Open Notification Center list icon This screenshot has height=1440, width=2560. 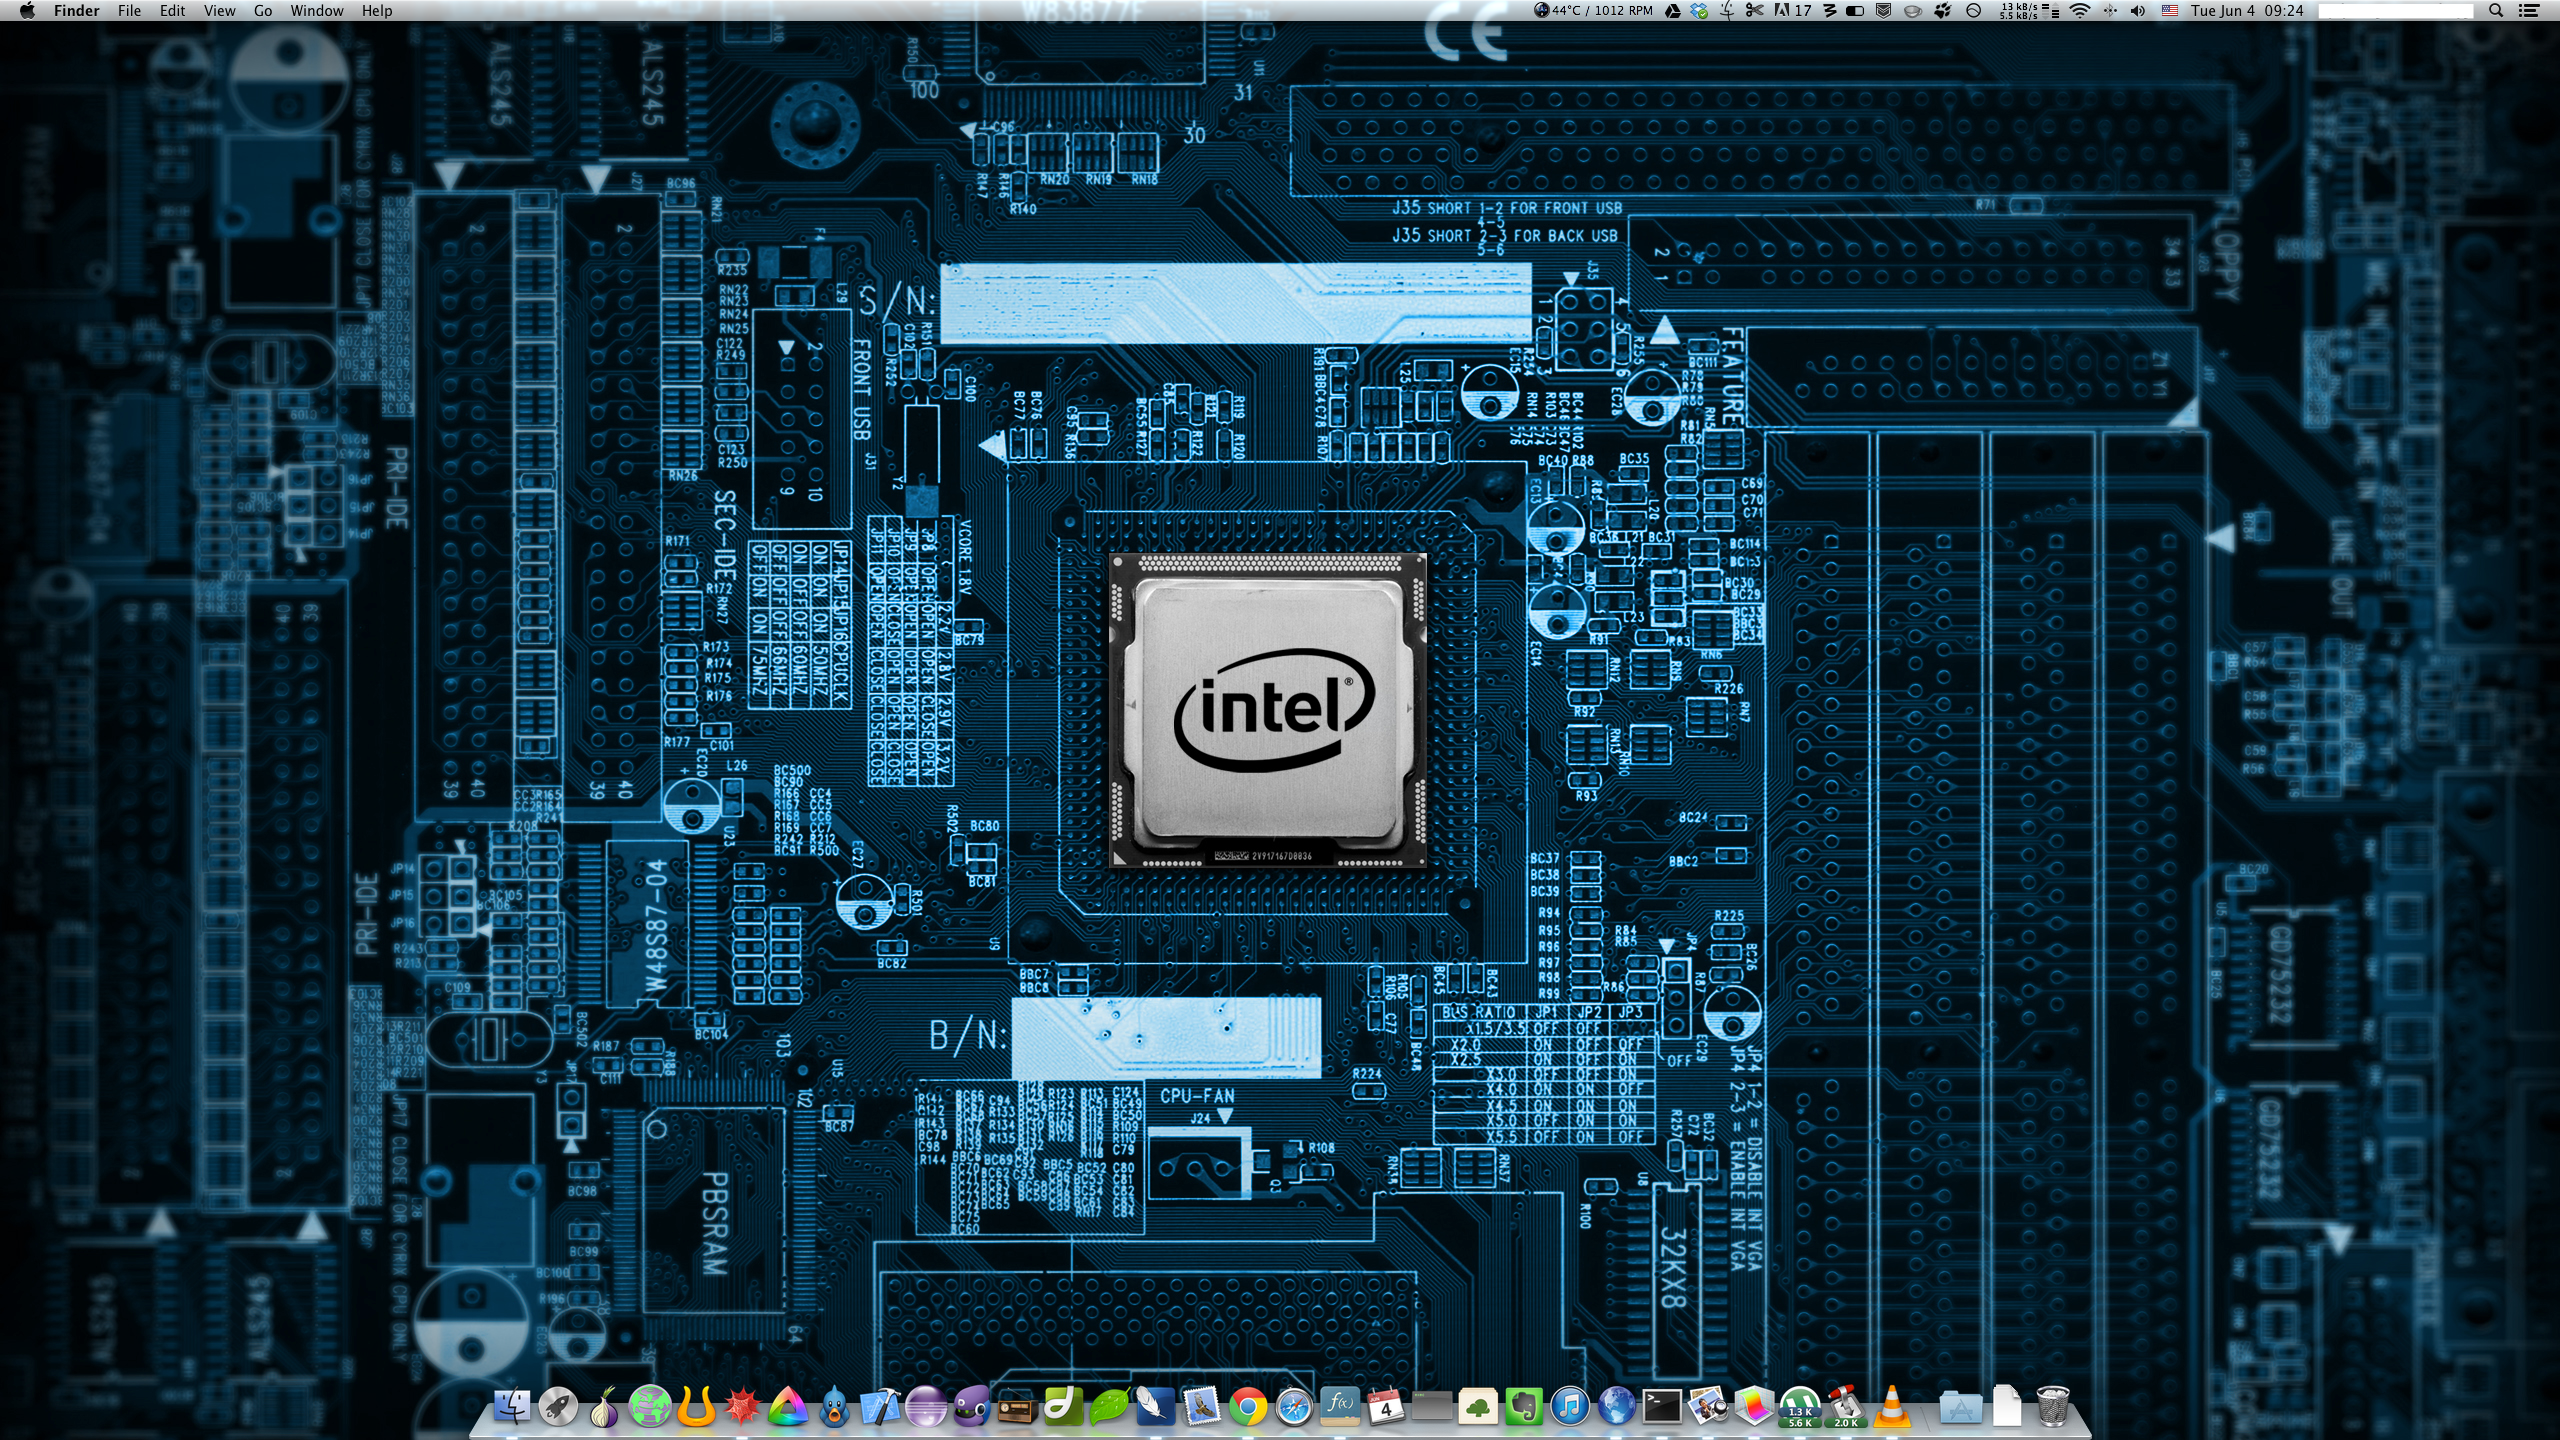point(2529,10)
